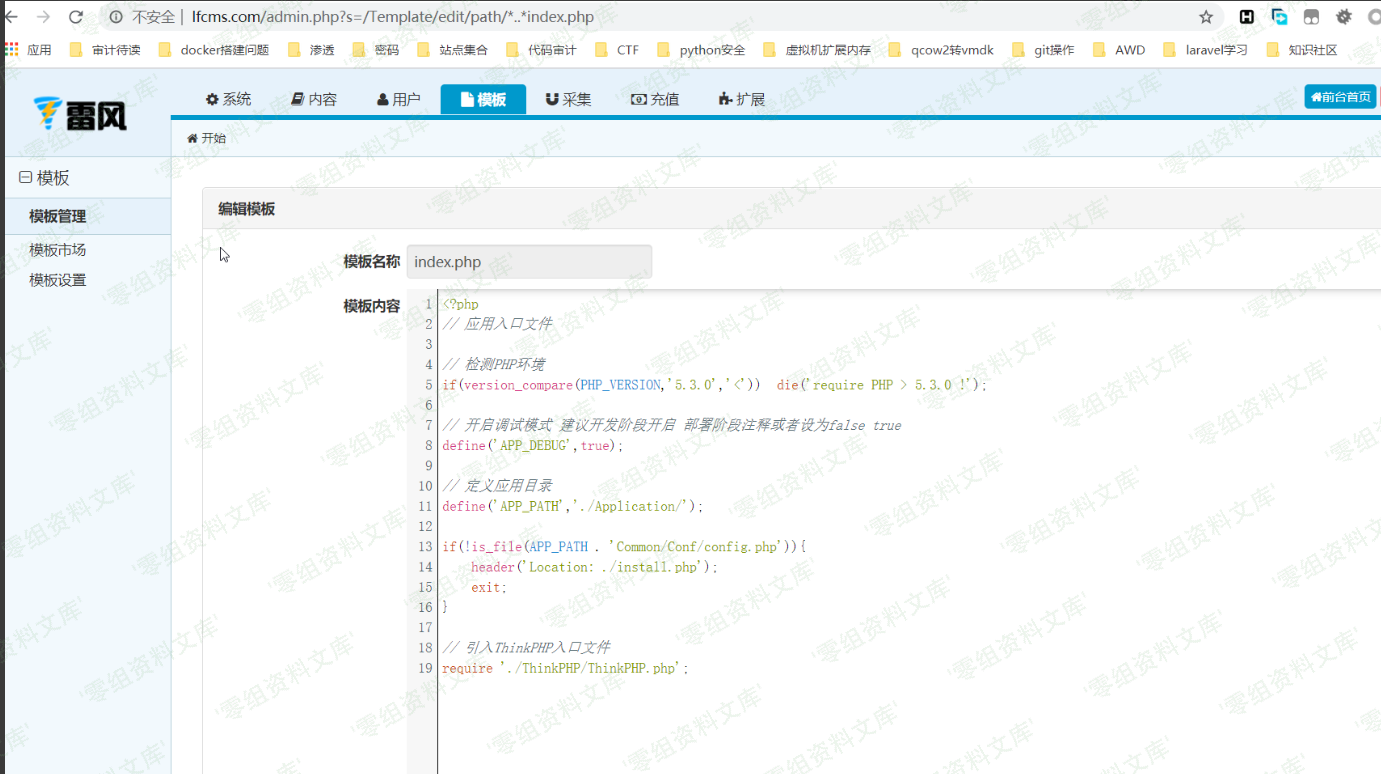Screen dimensions: 1381x774
Task: Select 模板设置 in the sidebar
Action: coord(58,280)
